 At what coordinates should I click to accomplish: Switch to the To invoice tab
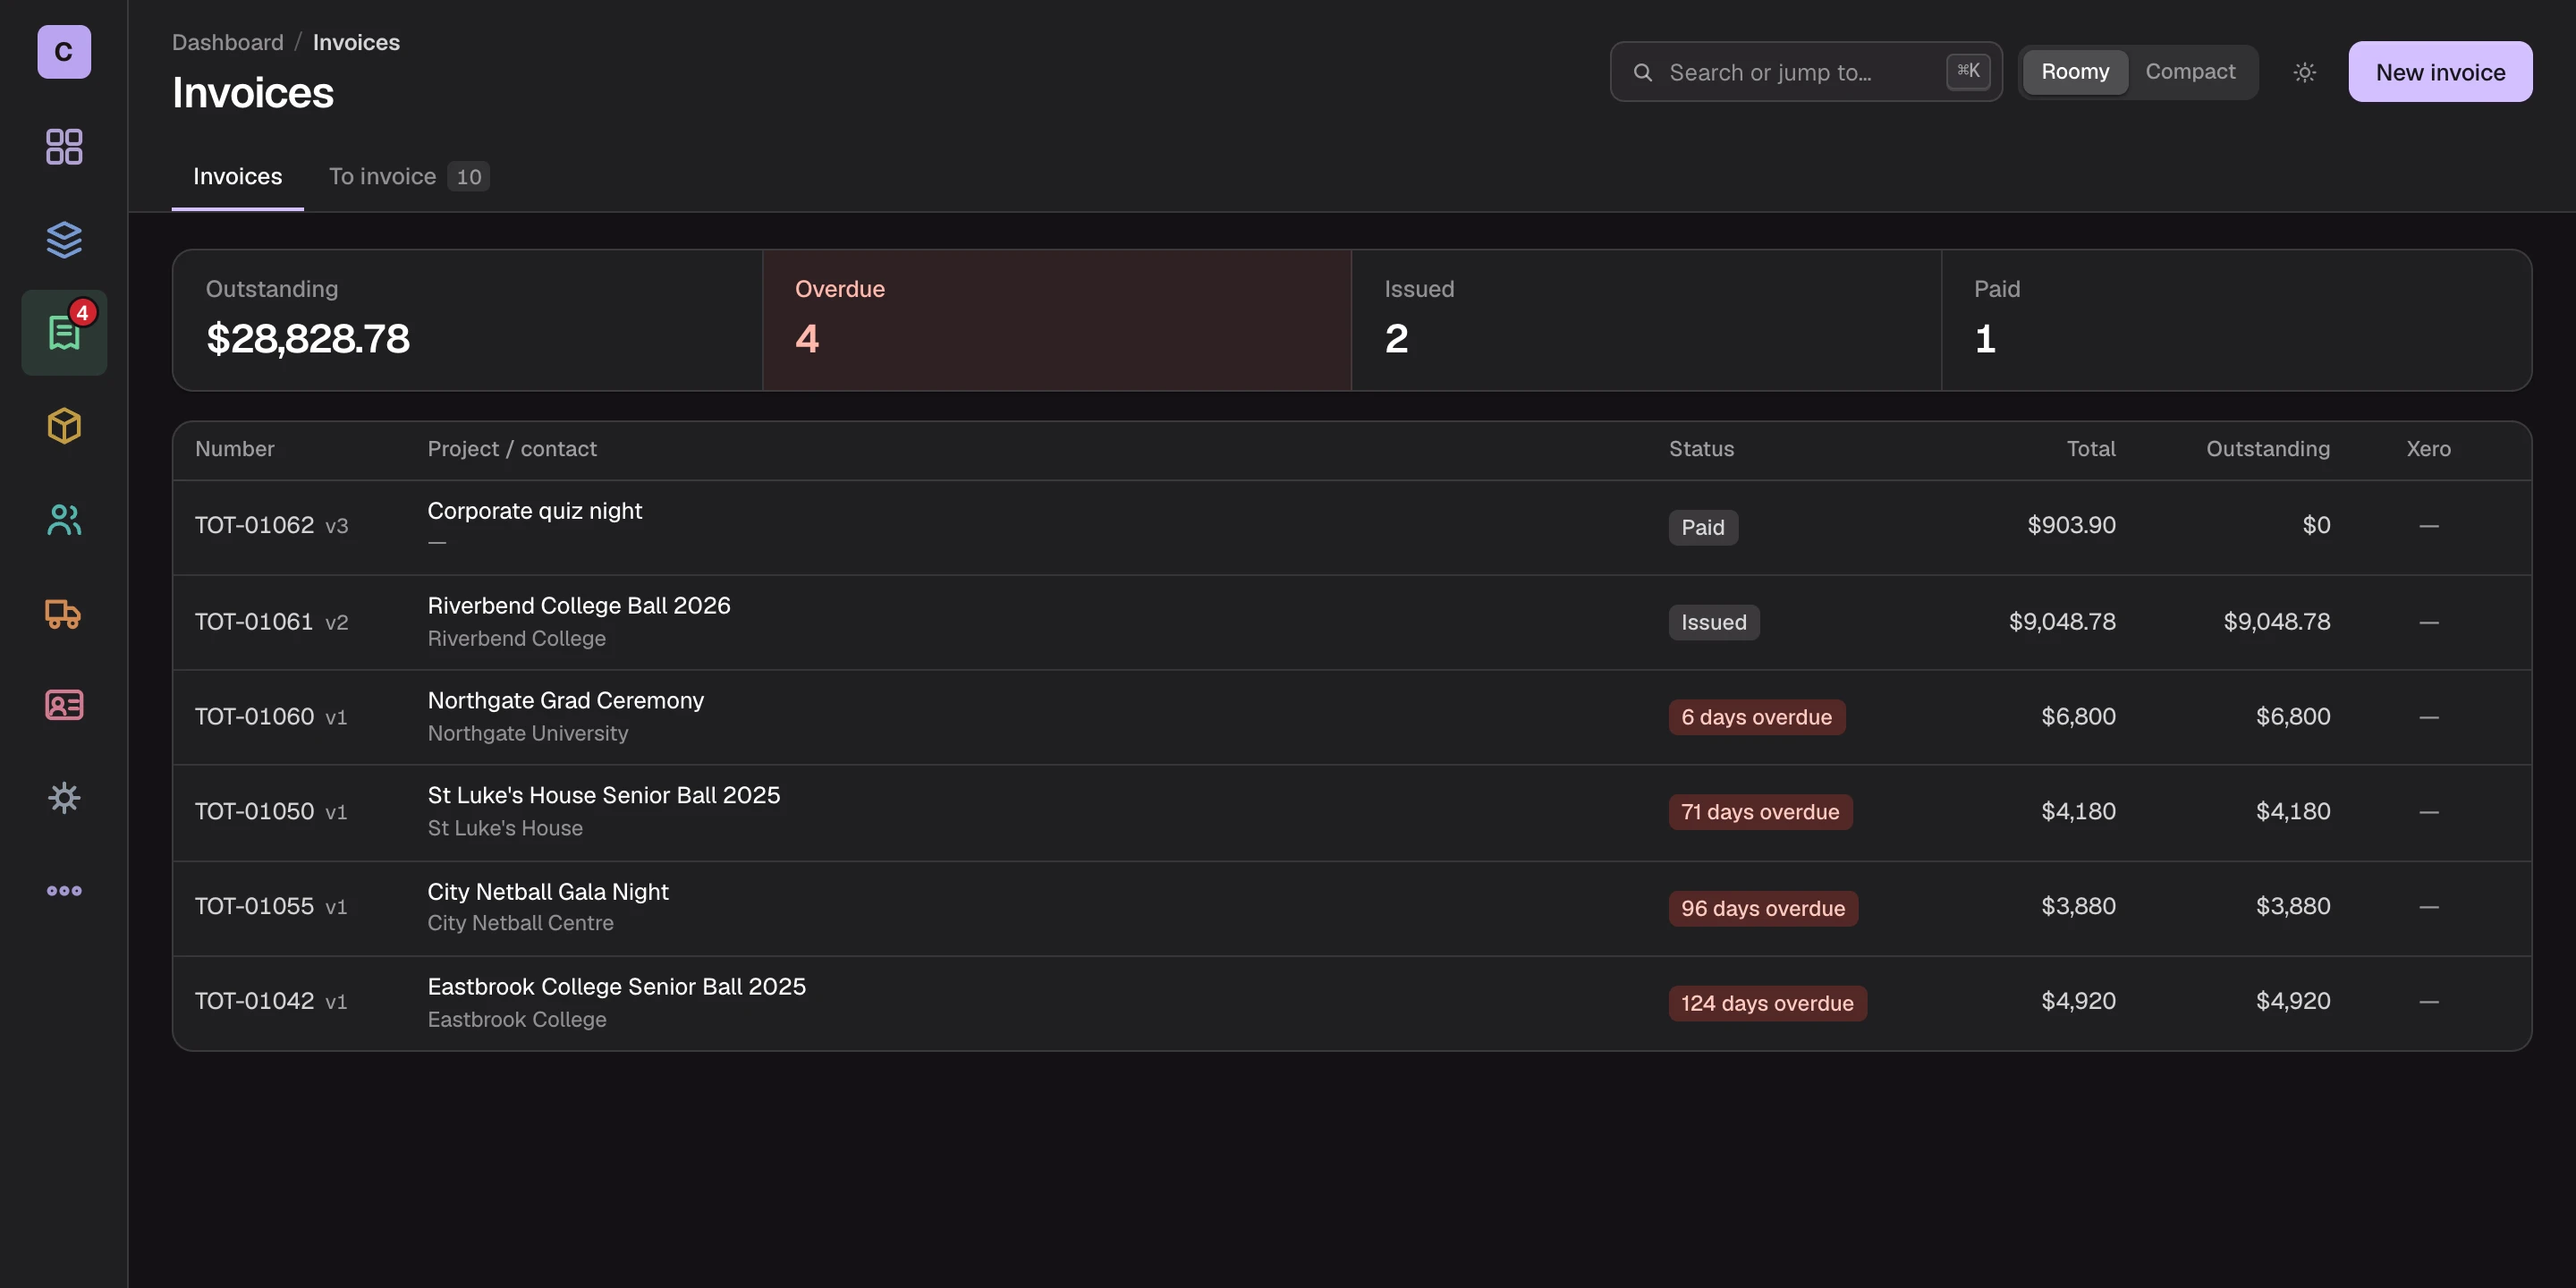pos(408,176)
